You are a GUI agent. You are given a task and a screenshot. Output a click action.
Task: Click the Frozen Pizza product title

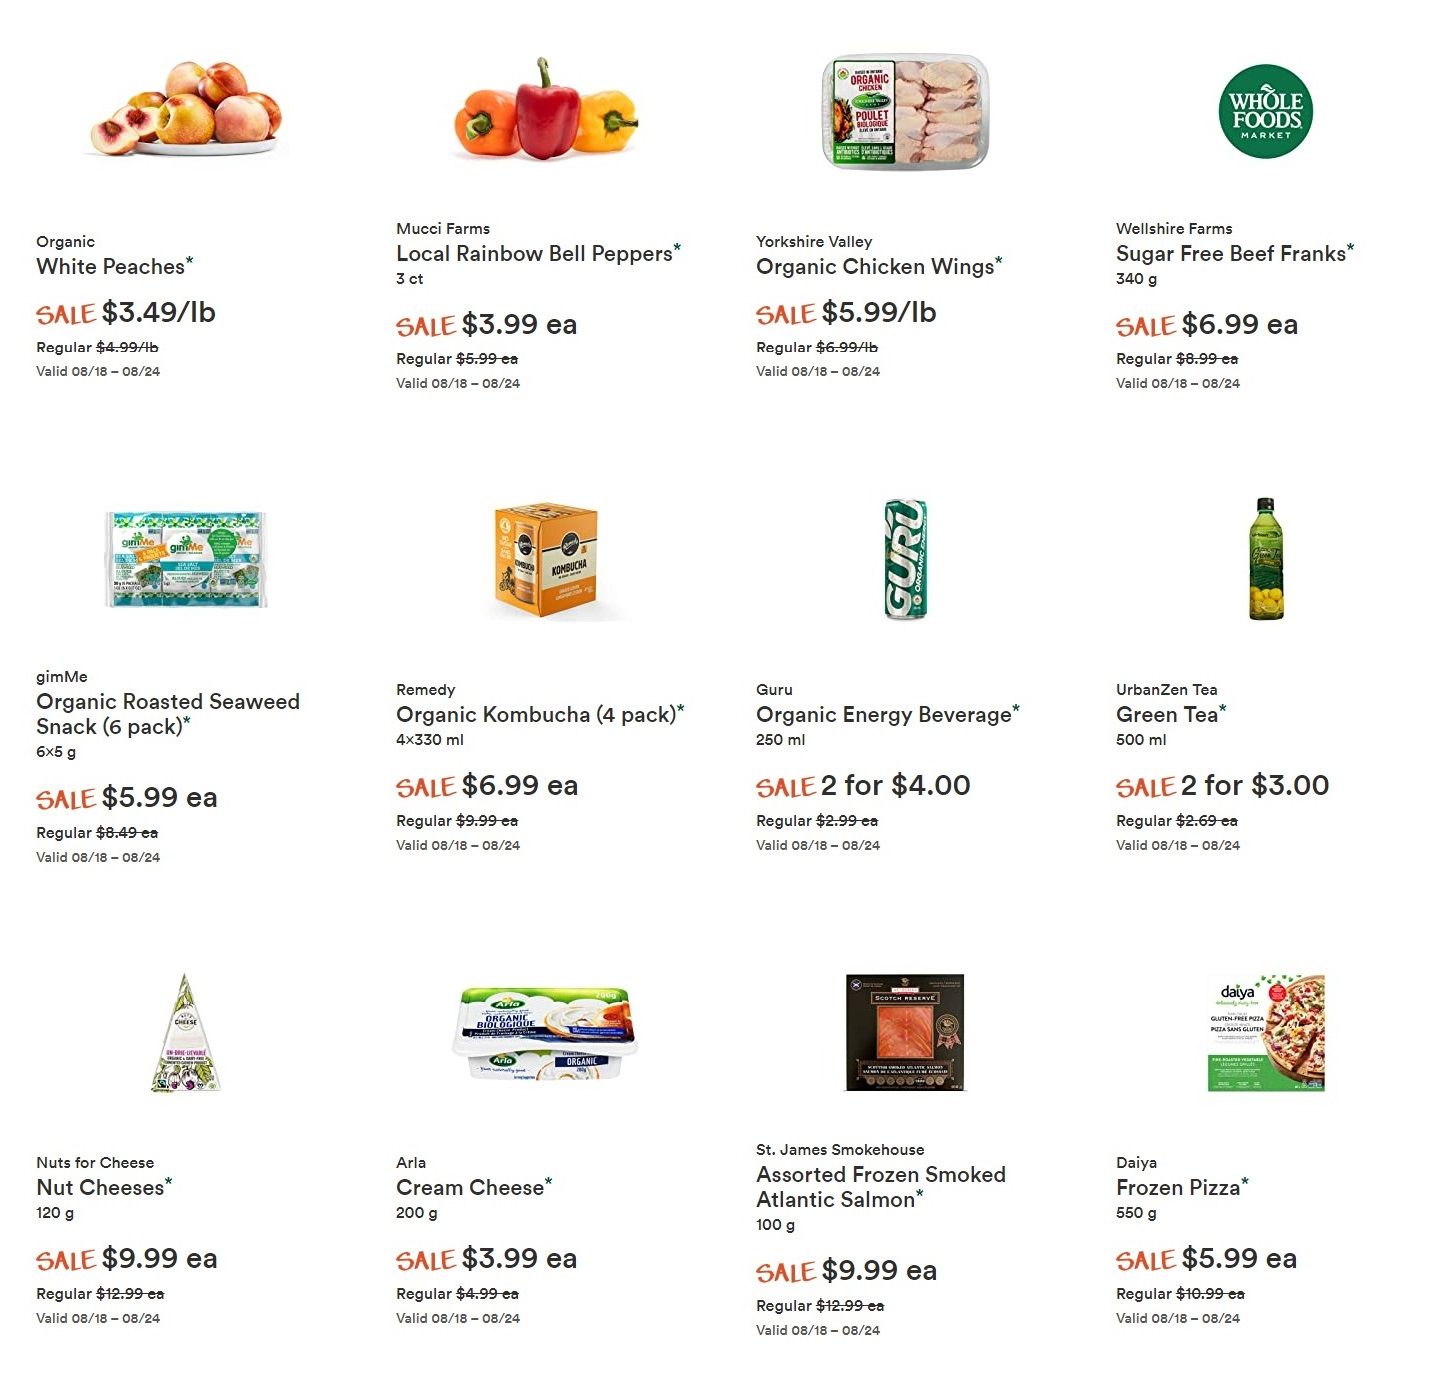tap(1178, 1188)
